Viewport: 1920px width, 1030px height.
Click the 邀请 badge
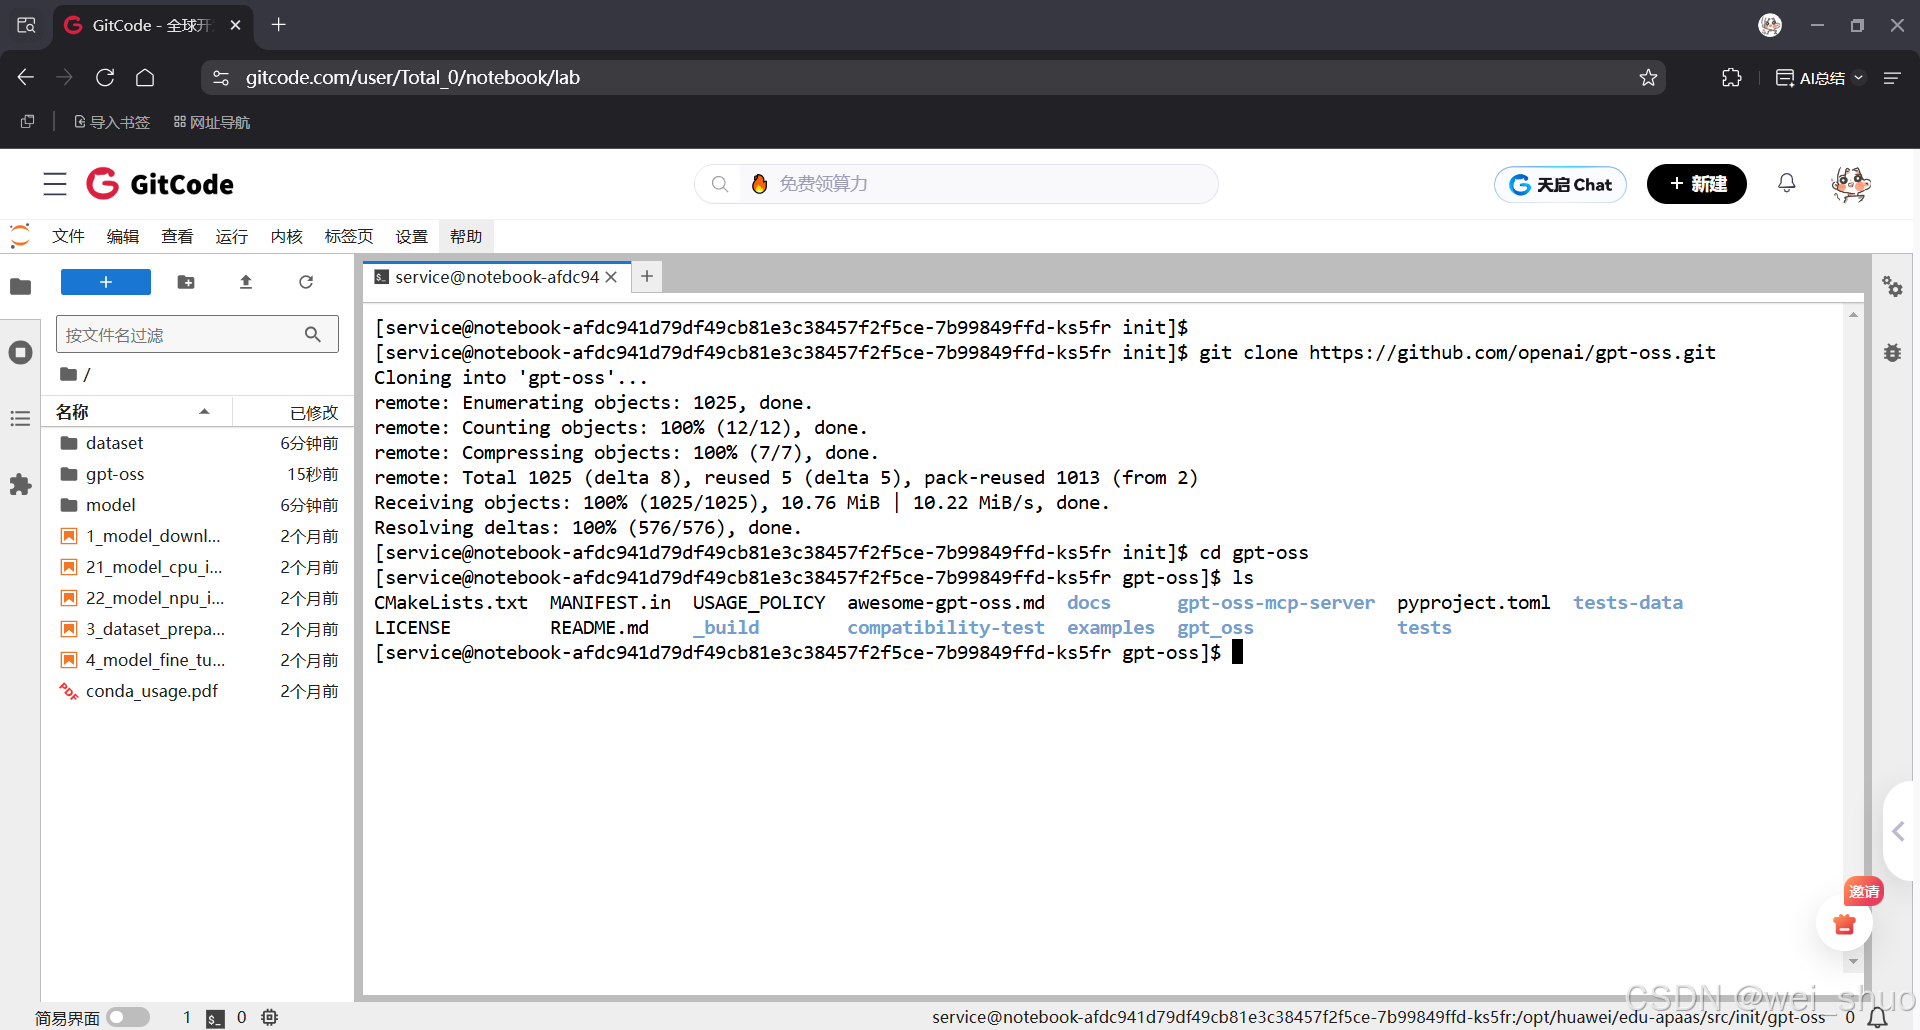tap(1863, 891)
